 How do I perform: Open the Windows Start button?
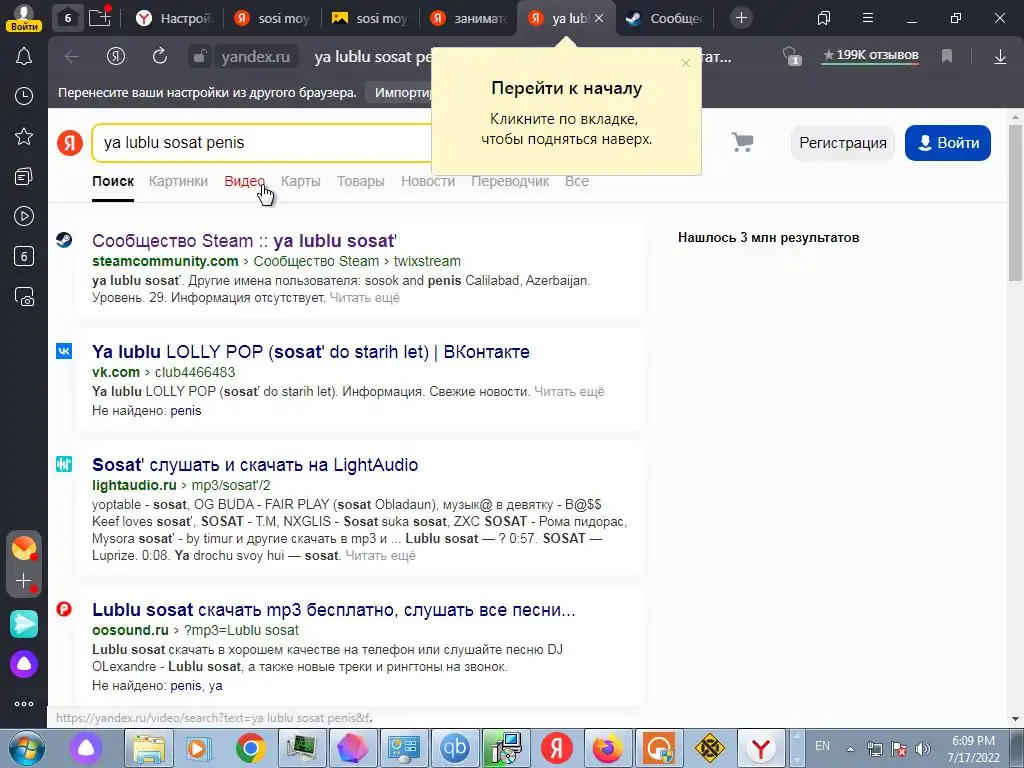click(x=26, y=748)
